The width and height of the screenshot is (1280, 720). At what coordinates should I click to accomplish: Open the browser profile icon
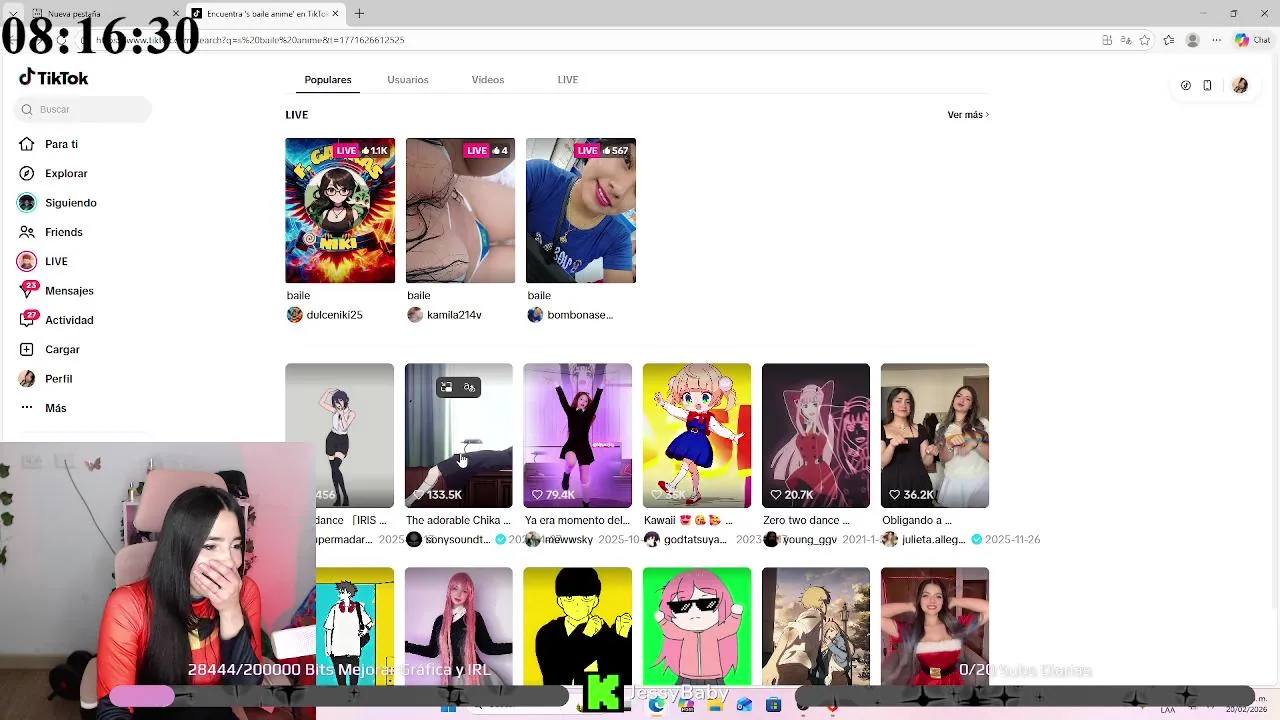[x=1192, y=40]
